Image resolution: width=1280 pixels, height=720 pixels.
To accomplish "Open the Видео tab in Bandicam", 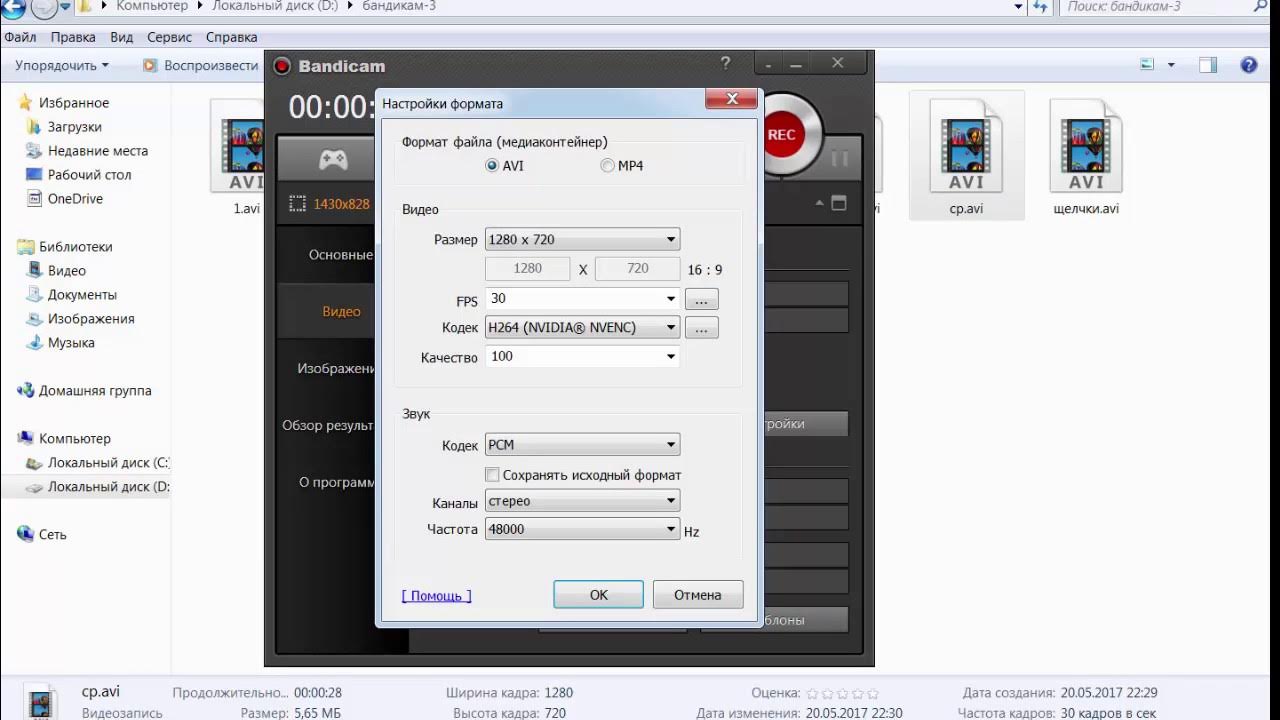I will 340,312.
